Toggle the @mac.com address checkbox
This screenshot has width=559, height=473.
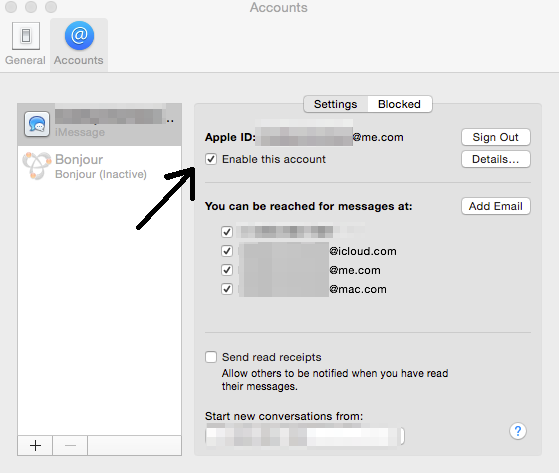click(227, 289)
